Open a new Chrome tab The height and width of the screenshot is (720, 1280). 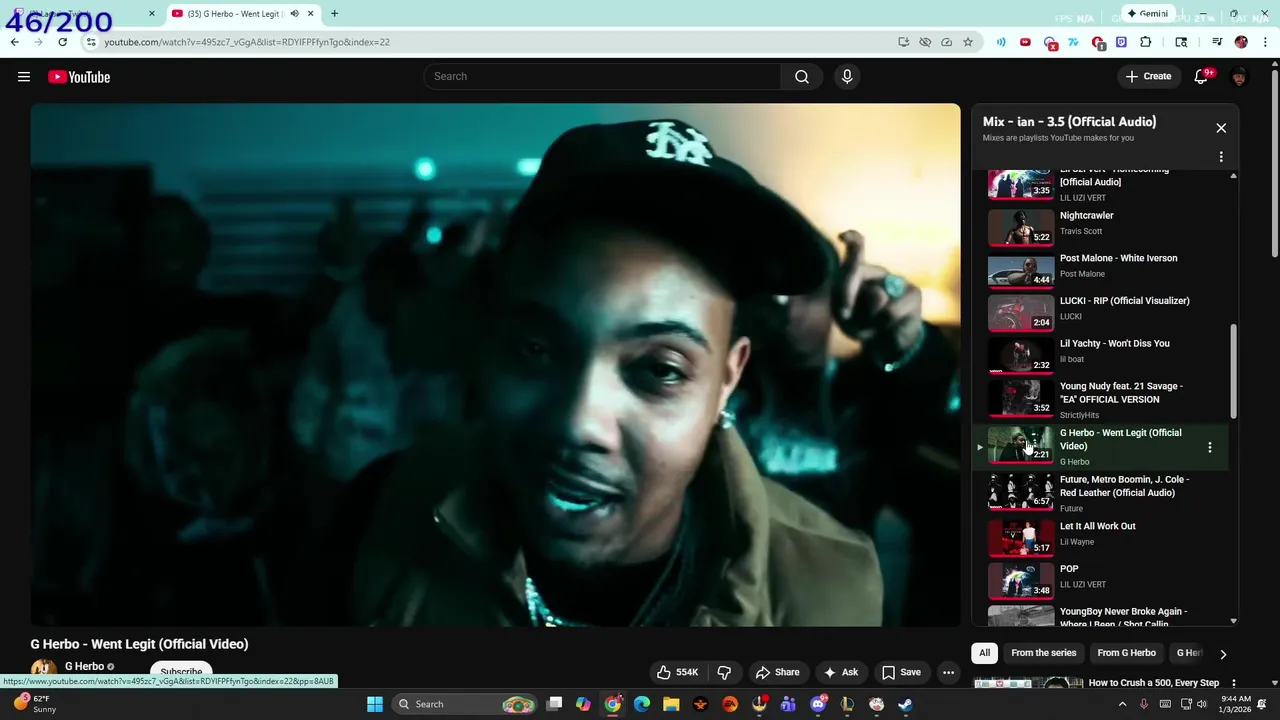click(x=334, y=13)
